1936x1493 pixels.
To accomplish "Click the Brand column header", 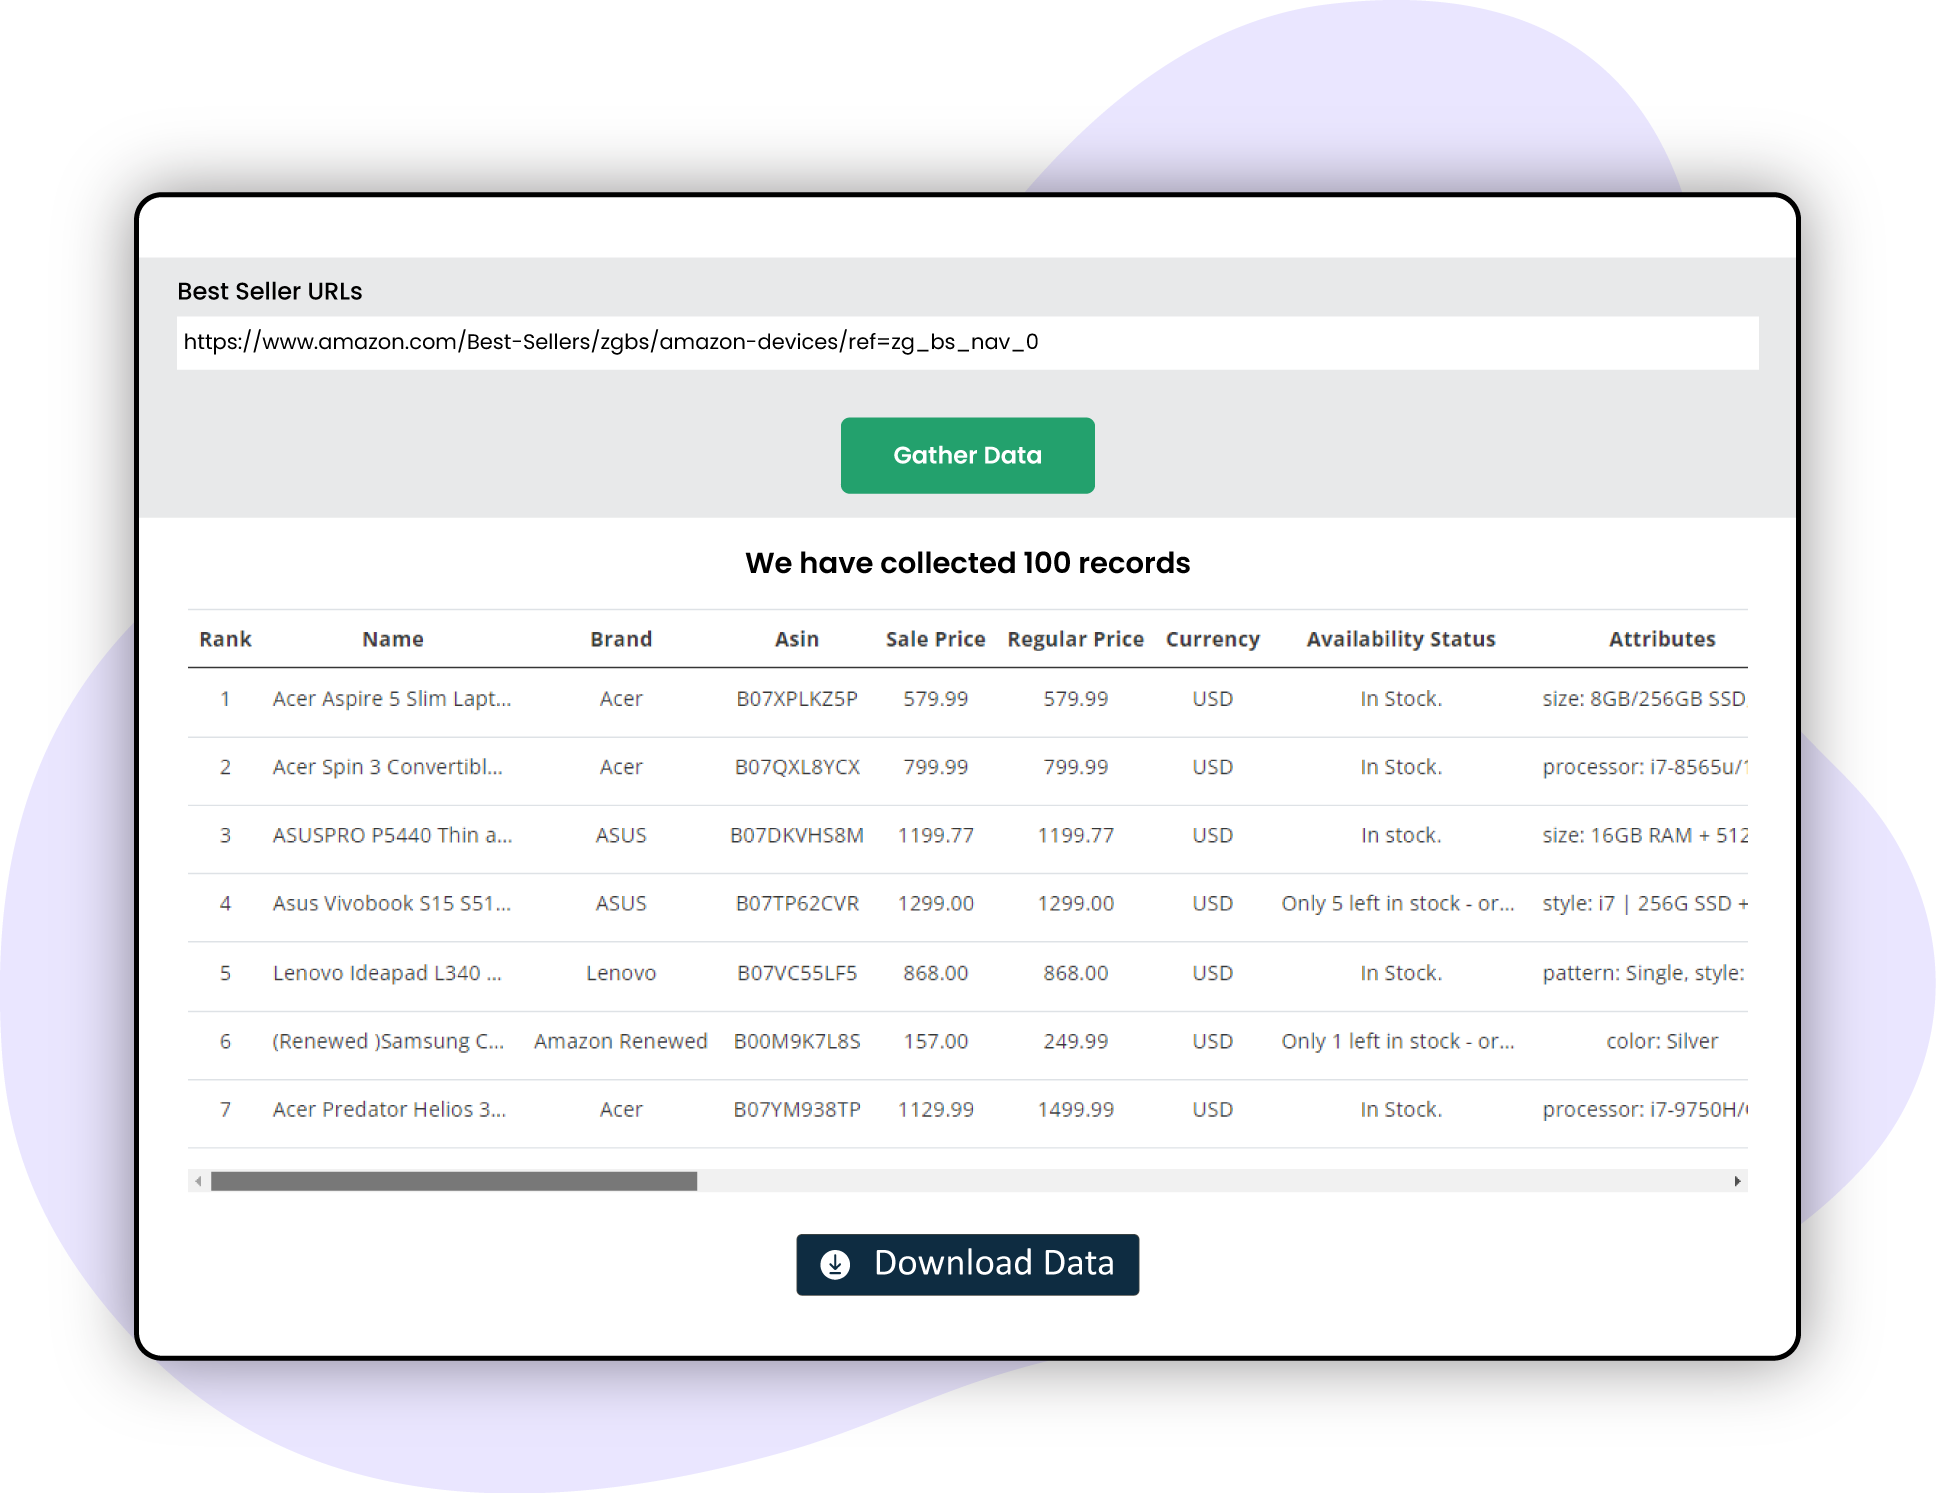I will coord(621,639).
